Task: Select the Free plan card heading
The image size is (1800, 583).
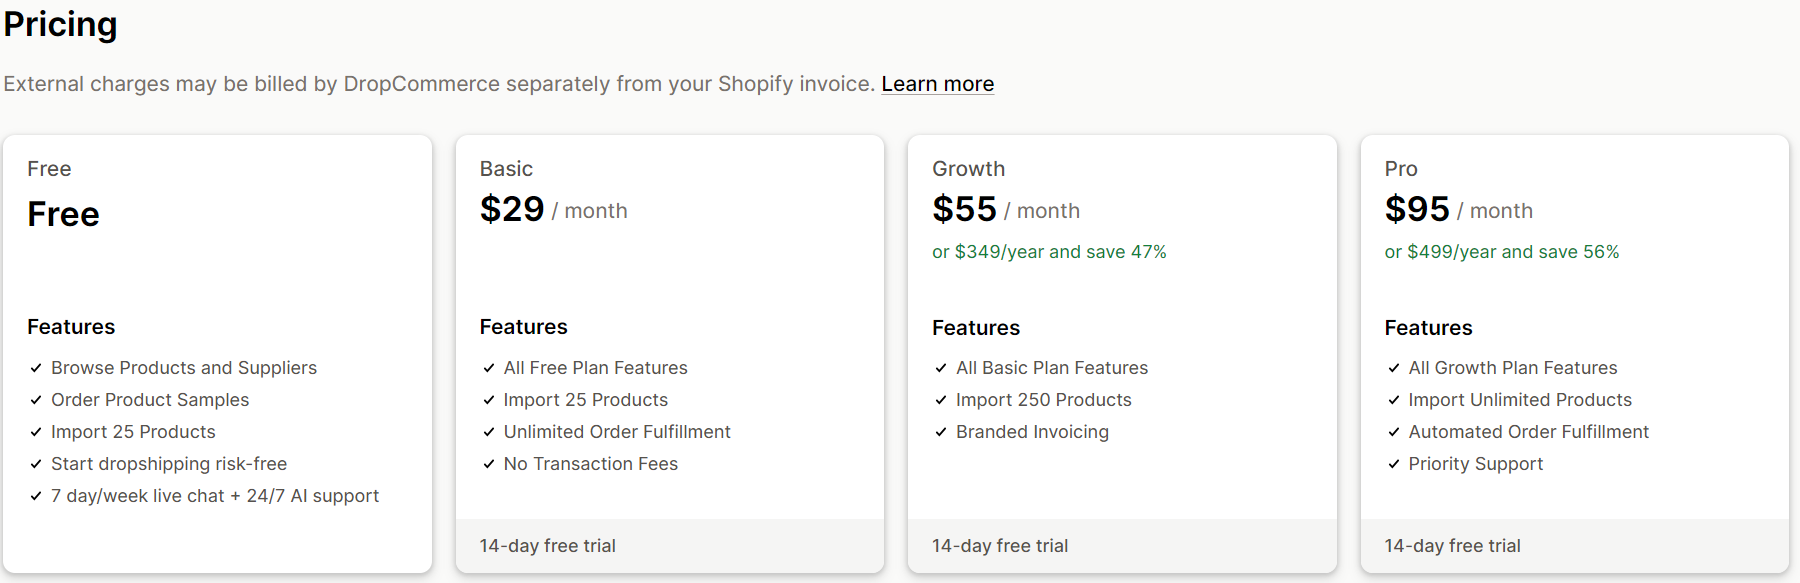Action: [49, 168]
